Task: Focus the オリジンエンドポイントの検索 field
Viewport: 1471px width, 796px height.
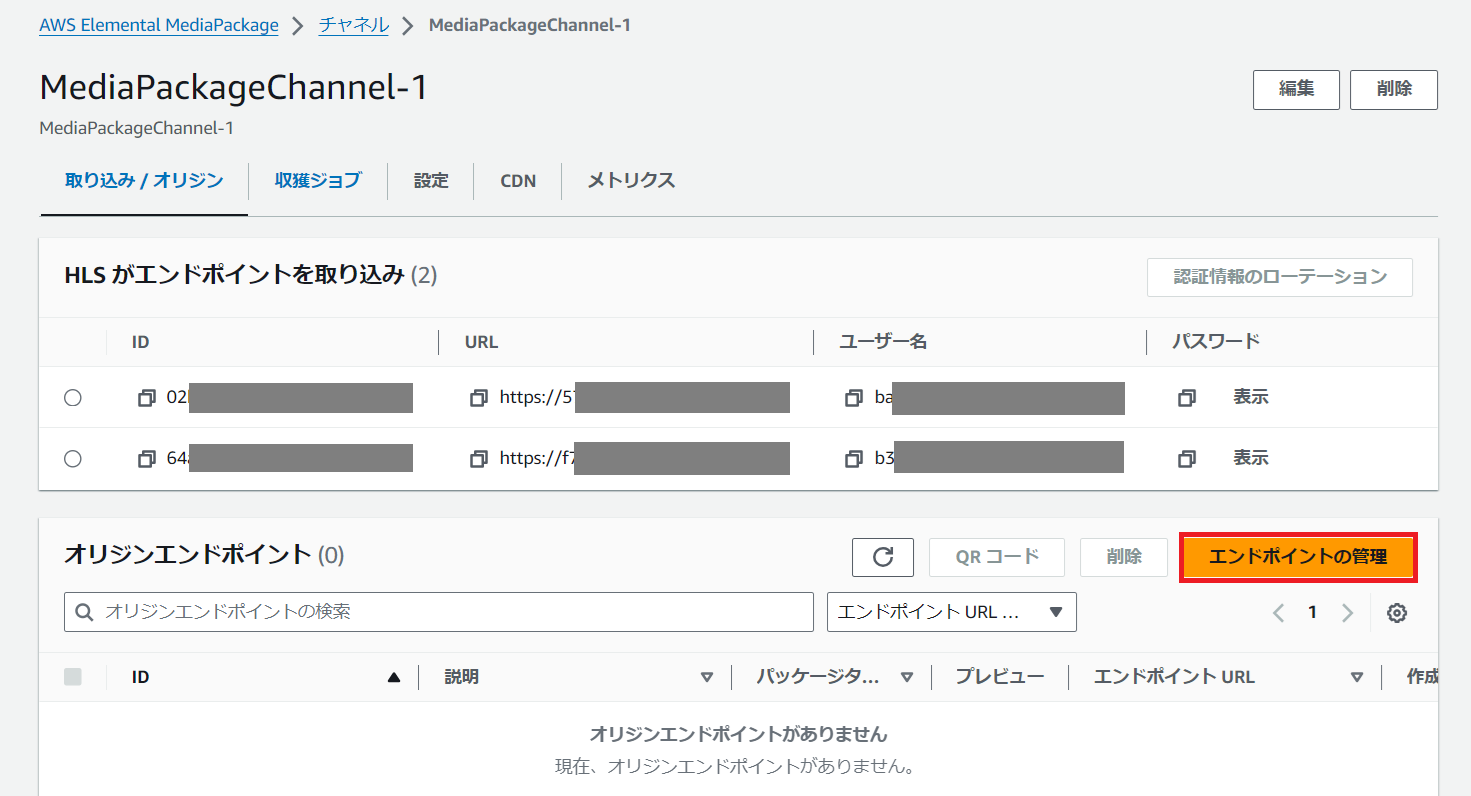Action: 439,612
